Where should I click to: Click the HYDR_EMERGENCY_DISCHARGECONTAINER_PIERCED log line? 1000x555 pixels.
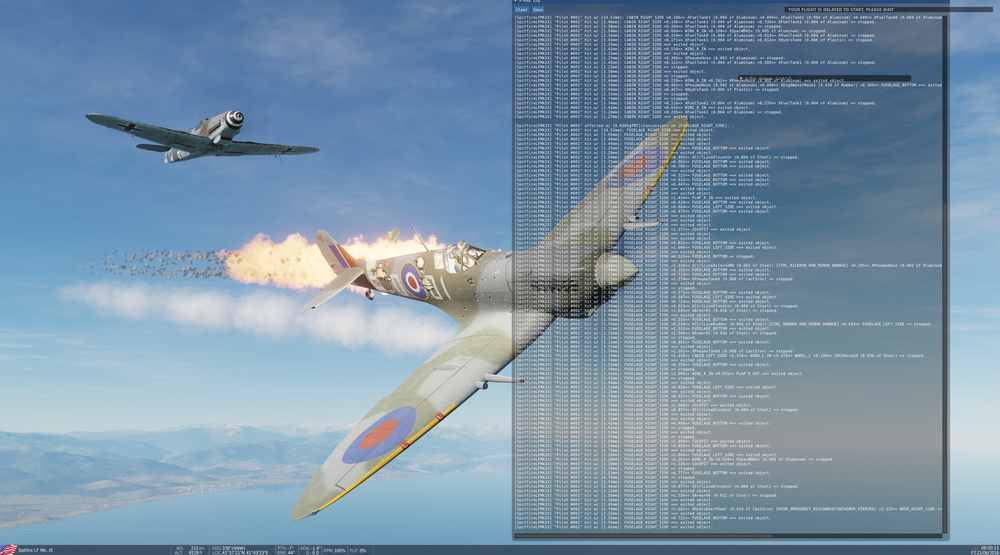[x=728, y=509]
